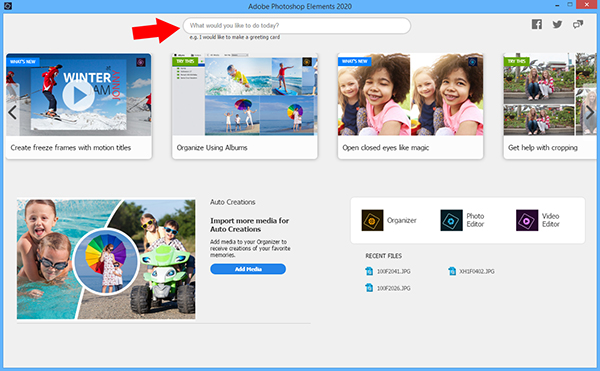The height and width of the screenshot is (371, 600).
Task: Click Photo Editor badge icon on closed eyes card
Action: 473,62
